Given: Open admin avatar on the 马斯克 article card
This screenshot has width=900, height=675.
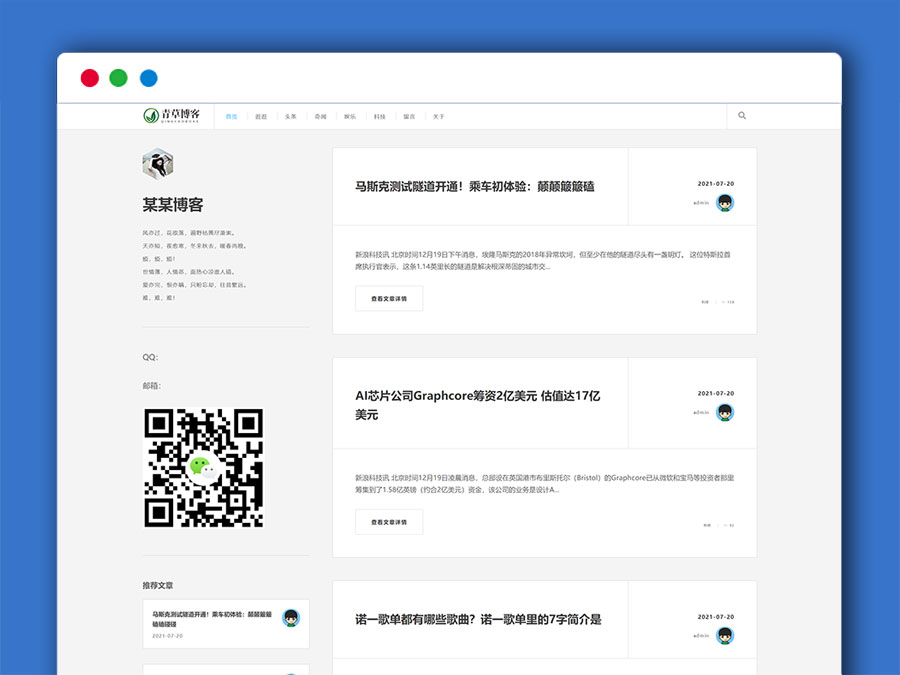Looking at the screenshot, I should pyautogui.click(x=725, y=202).
